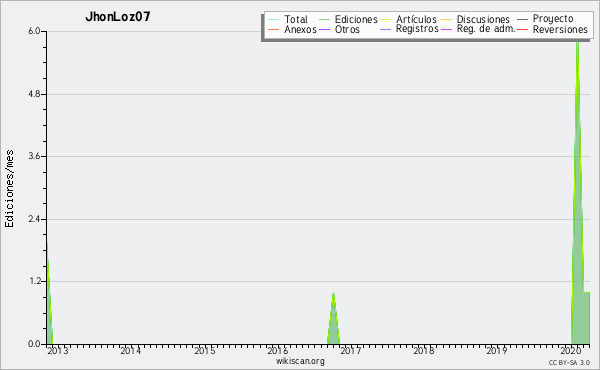Click the JhonLoz07 chart title
600x370 pixels.
point(118,16)
